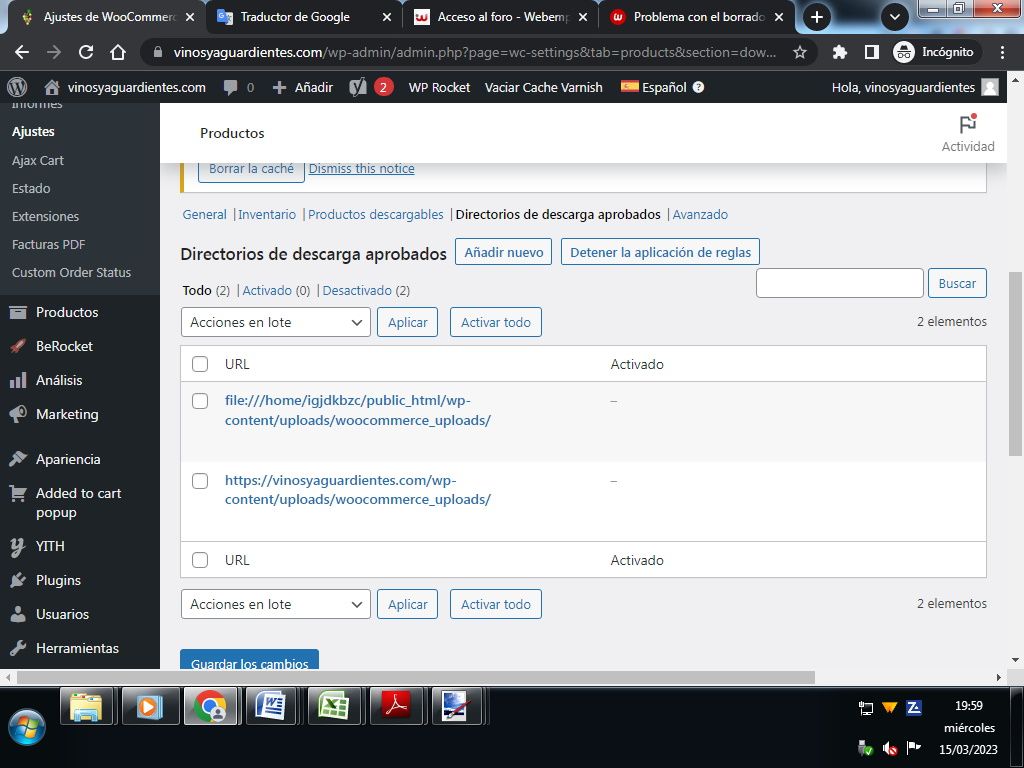Screen dimensions: 1024x768
Task: Click Detener la aplicación de reglas
Action: [x=660, y=252]
